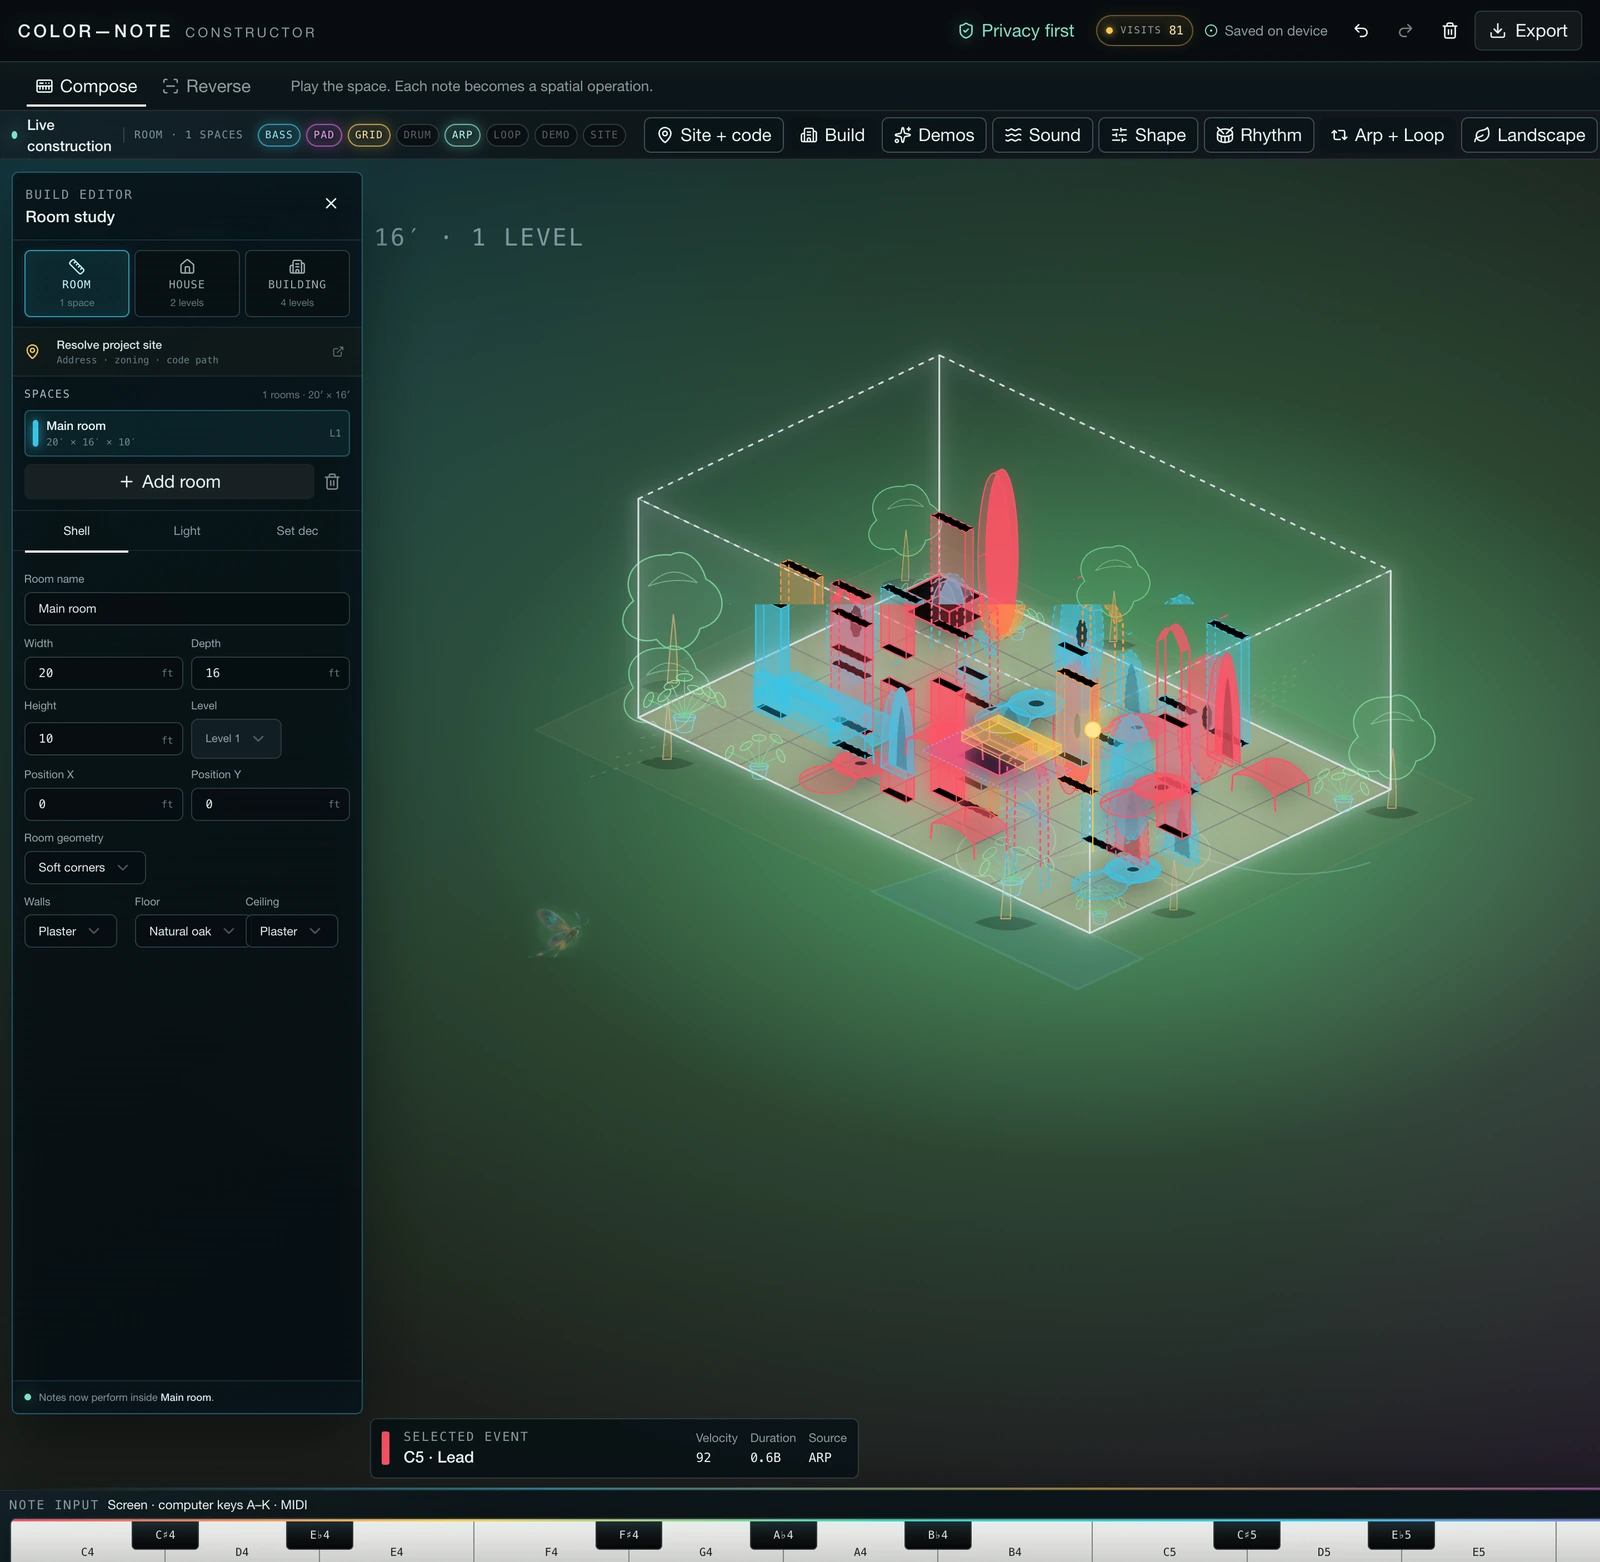Click the Selected Event C5 Lead card

click(614, 1448)
